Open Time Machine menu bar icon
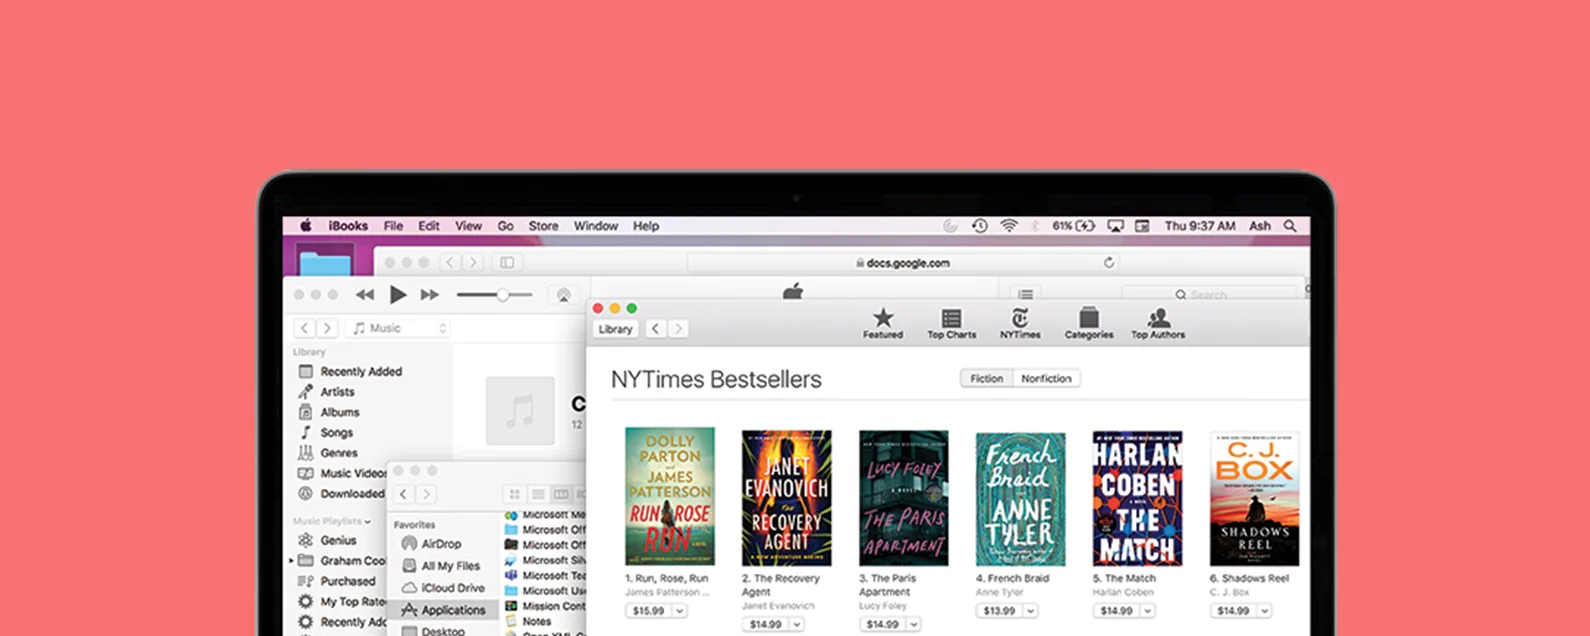The image size is (1590, 636). tap(980, 226)
